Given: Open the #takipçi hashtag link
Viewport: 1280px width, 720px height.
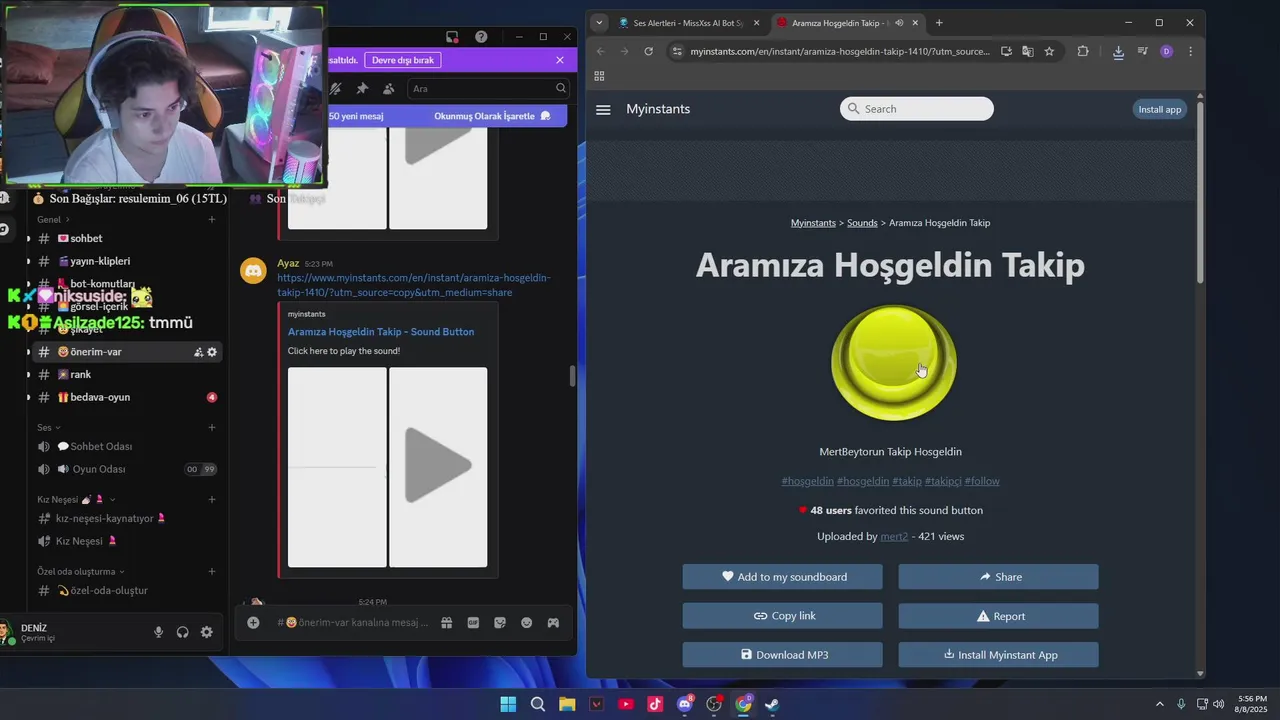Looking at the screenshot, I should [x=943, y=481].
